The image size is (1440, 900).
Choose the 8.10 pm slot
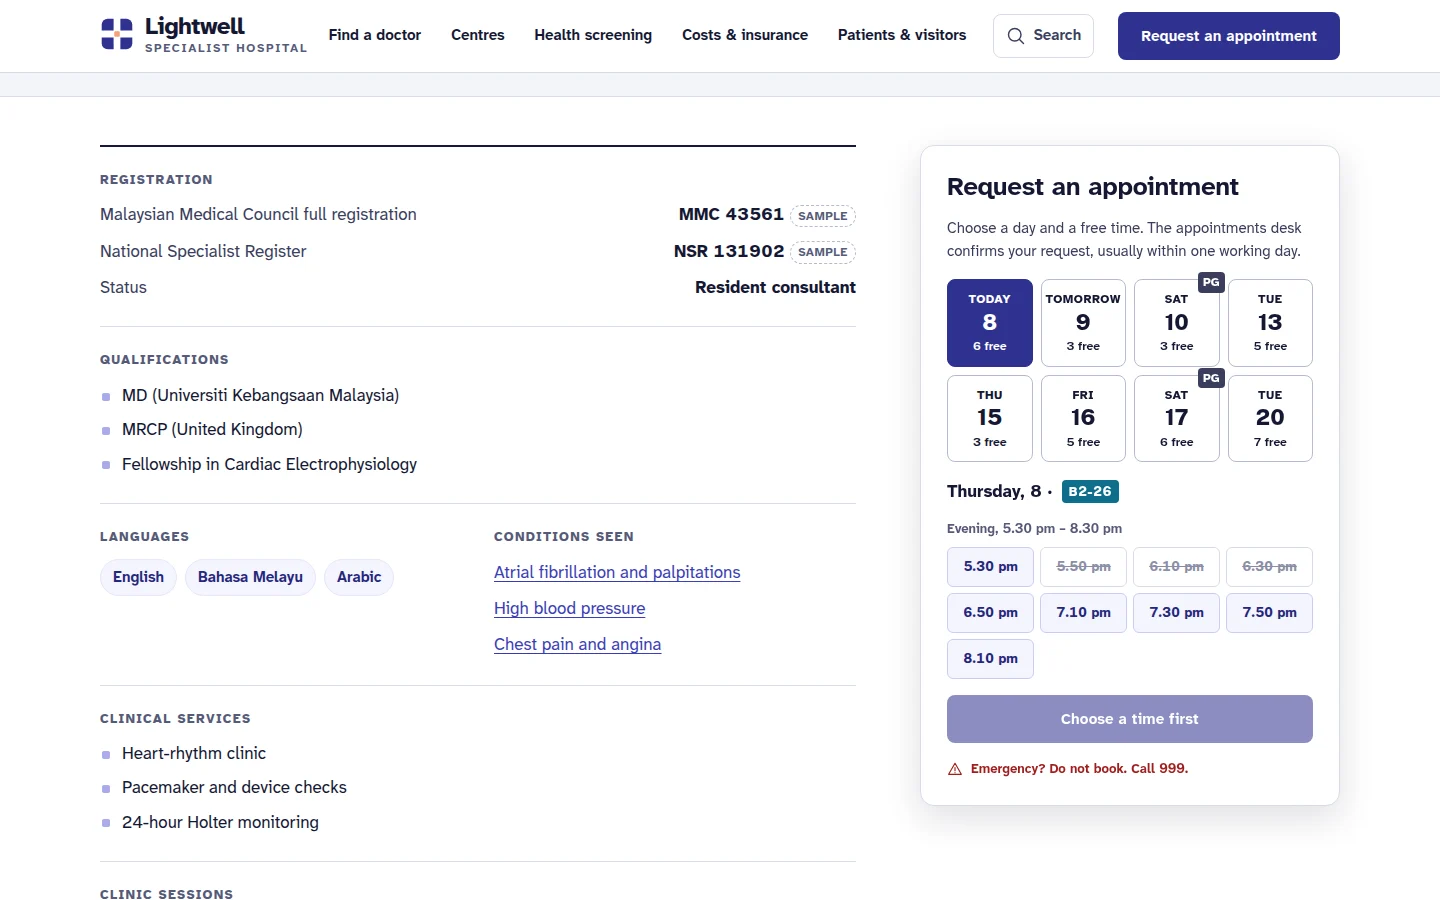[x=990, y=659]
